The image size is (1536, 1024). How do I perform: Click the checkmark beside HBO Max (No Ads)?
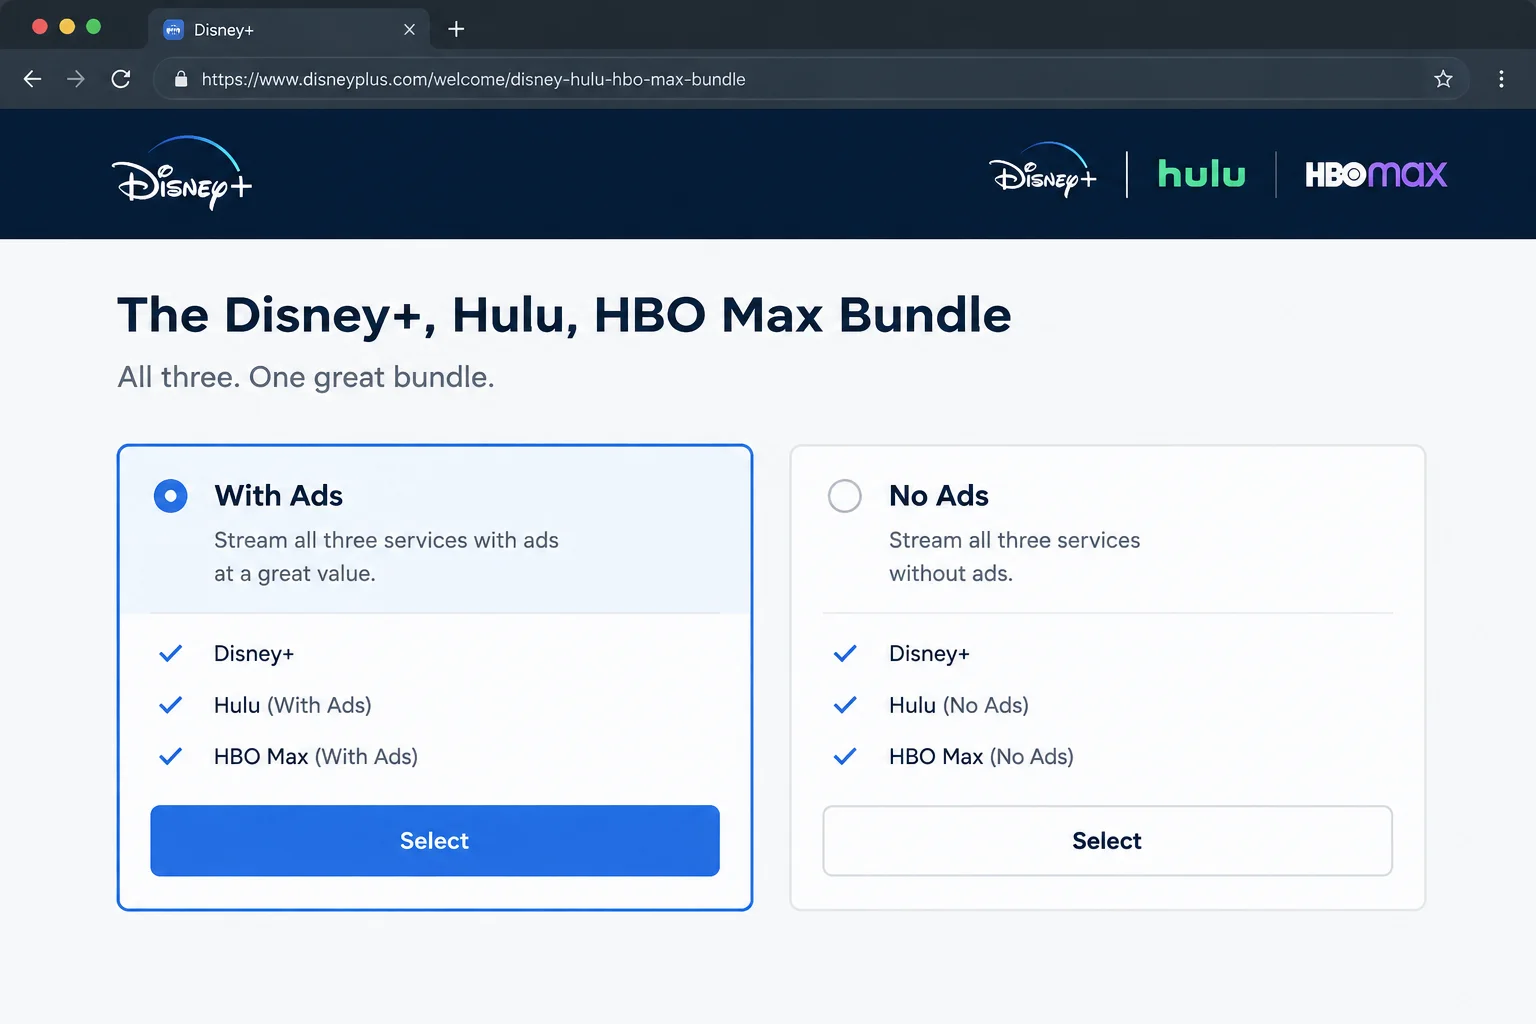pyautogui.click(x=845, y=756)
